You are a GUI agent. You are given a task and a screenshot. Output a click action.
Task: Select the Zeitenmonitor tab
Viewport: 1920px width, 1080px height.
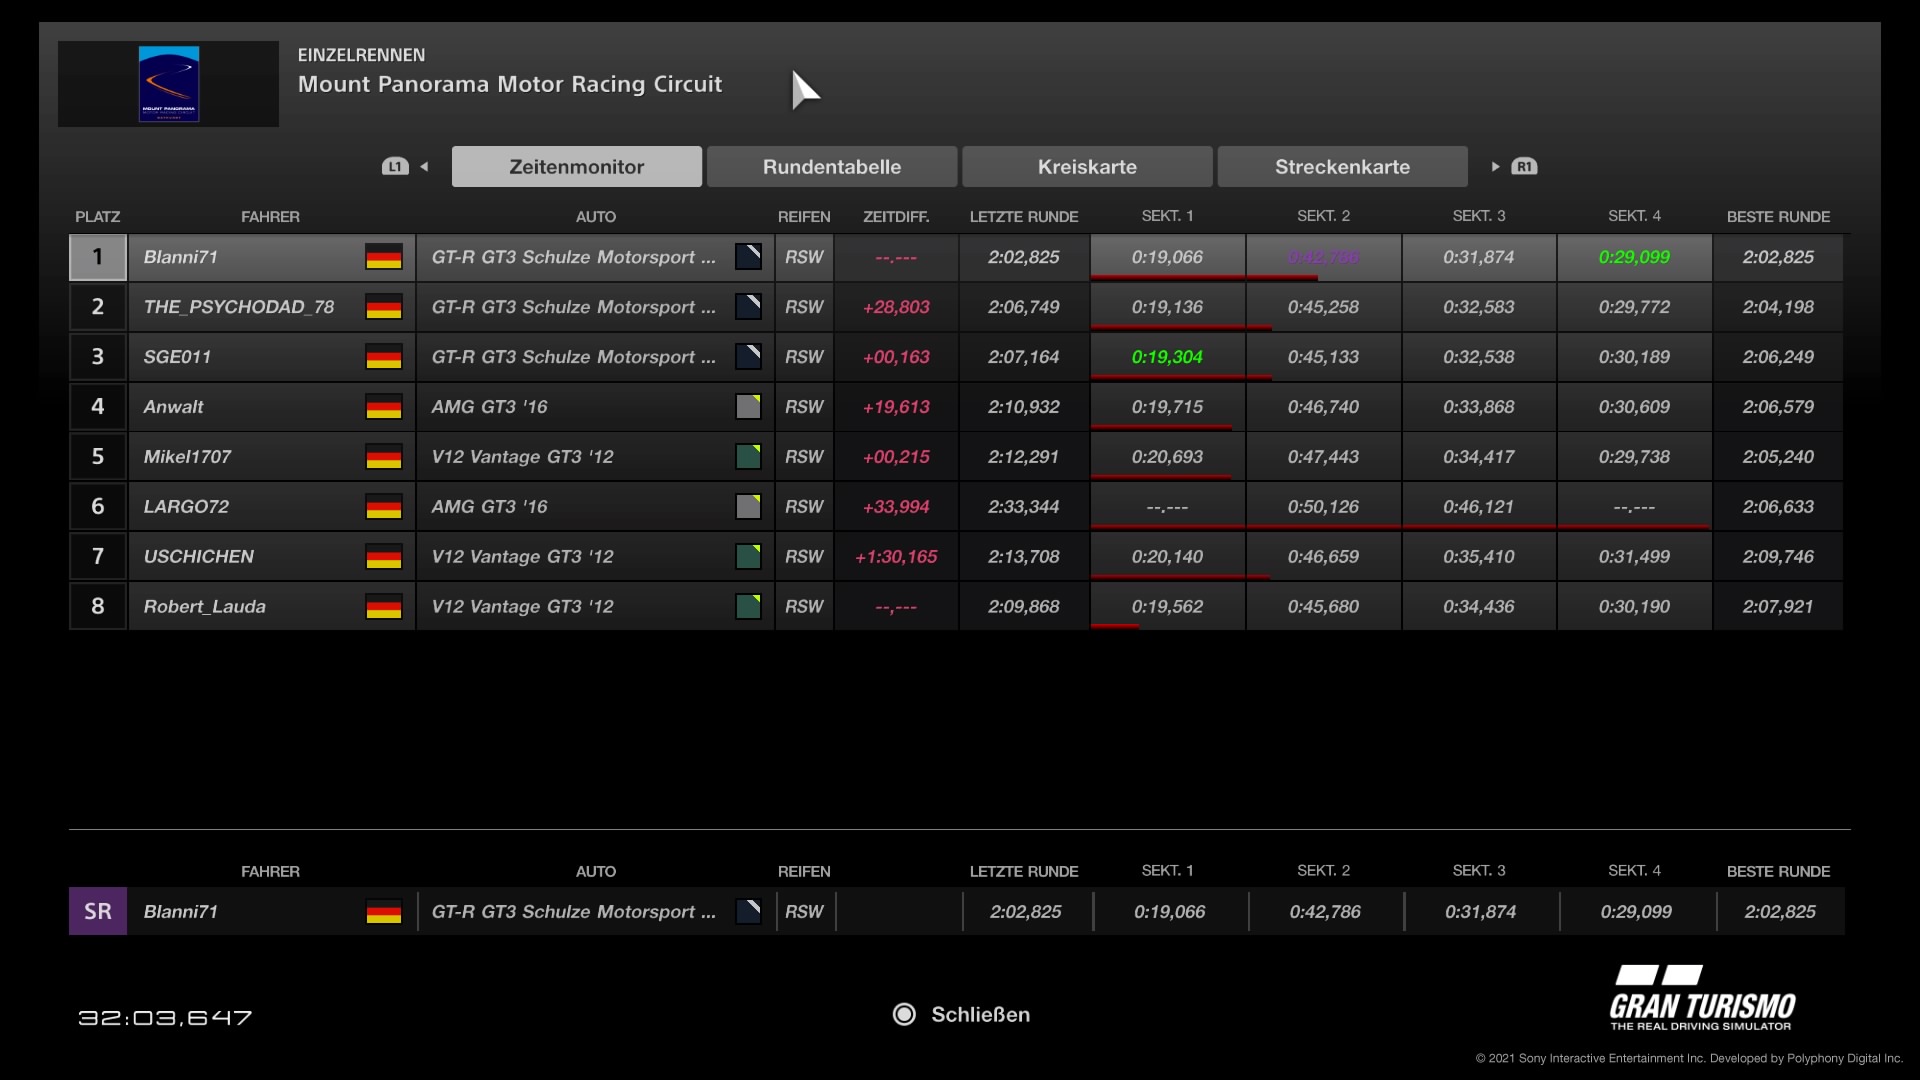(x=577, y=167)
